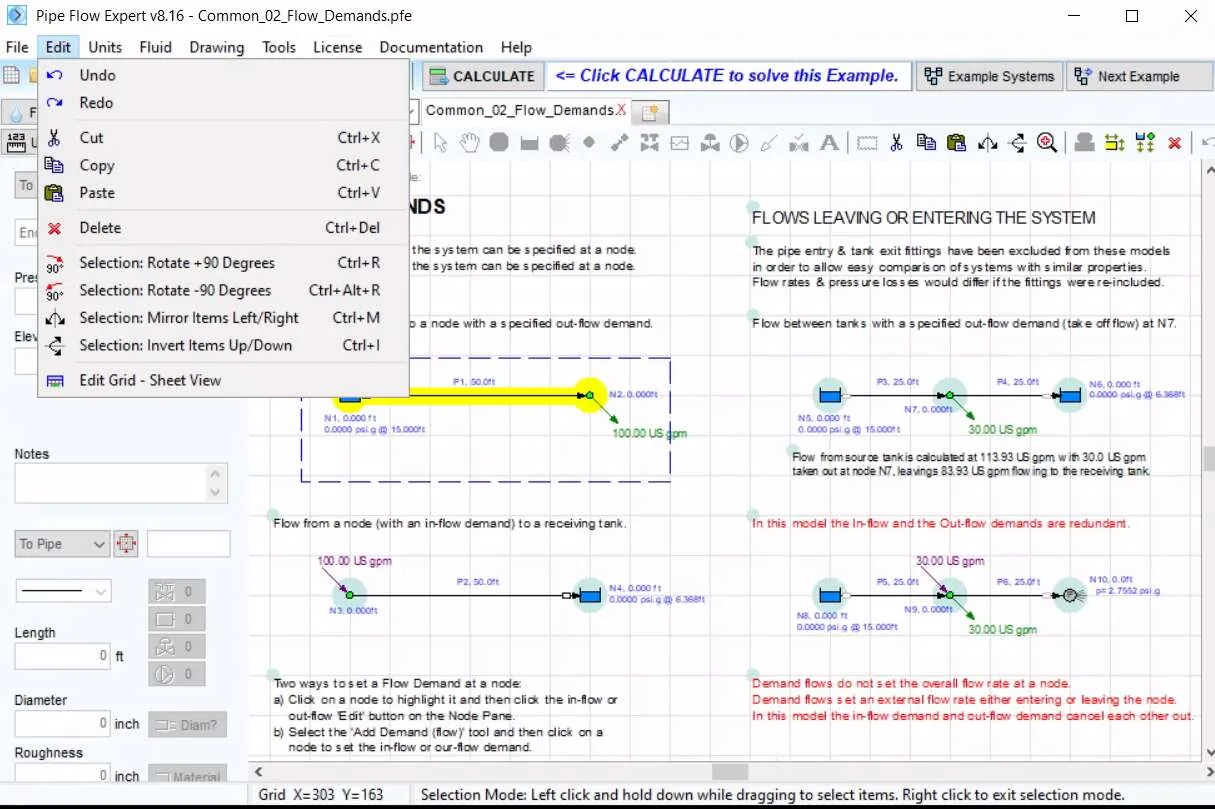Activate the dashed rectangle selection tool
The image size is (1215, 809).
pos(867,143)
